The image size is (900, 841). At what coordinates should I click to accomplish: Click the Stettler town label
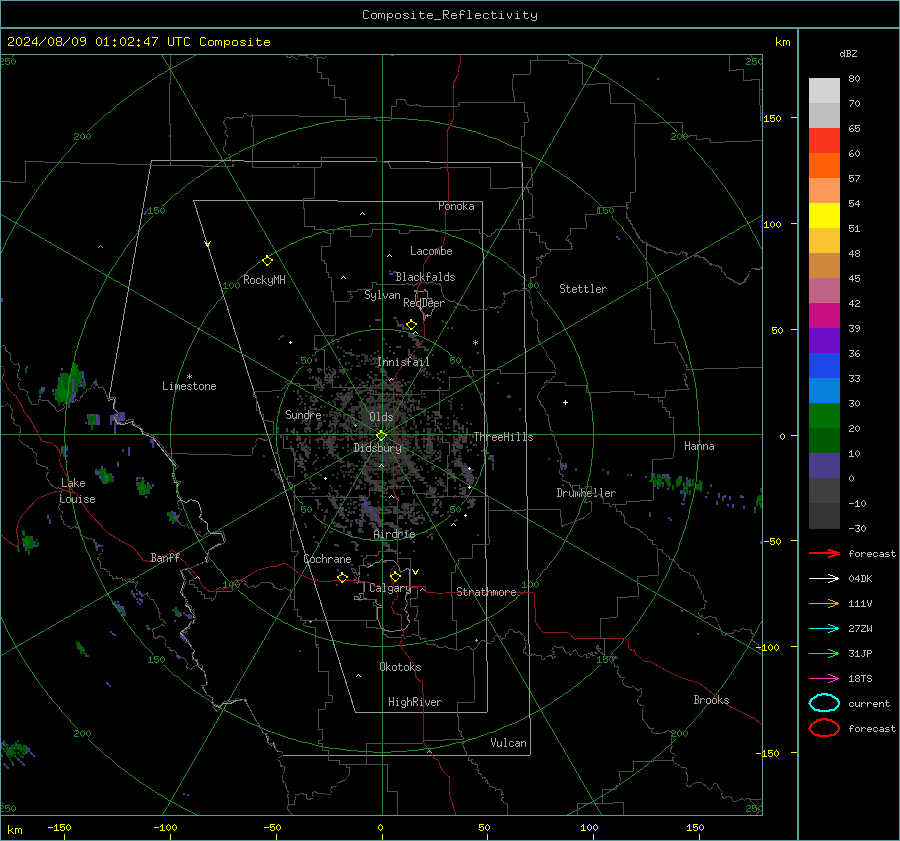[x=583, y=289]
